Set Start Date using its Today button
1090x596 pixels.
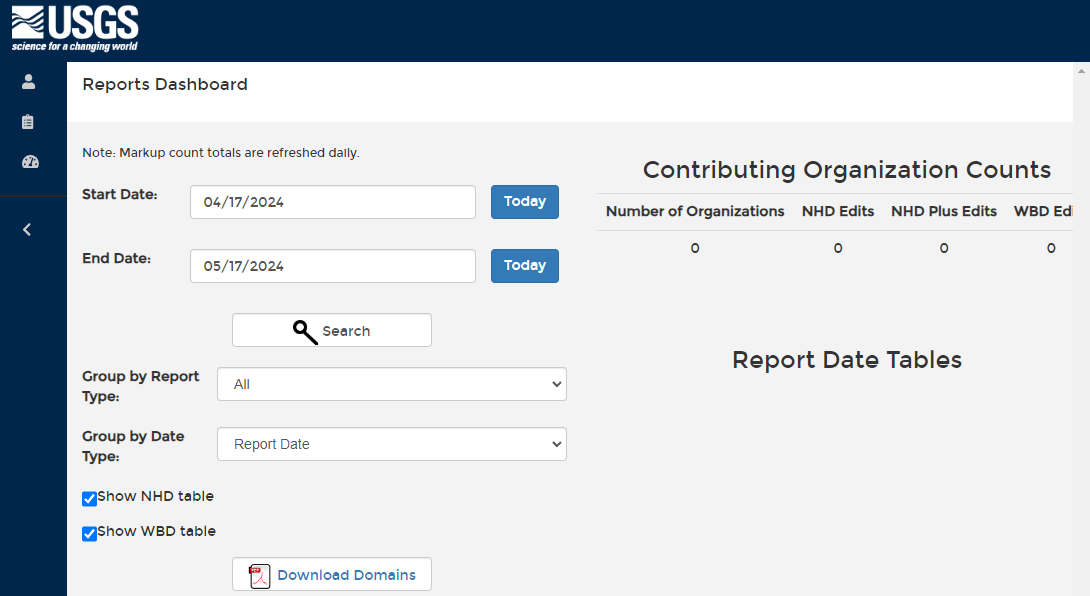coord(524,202)
